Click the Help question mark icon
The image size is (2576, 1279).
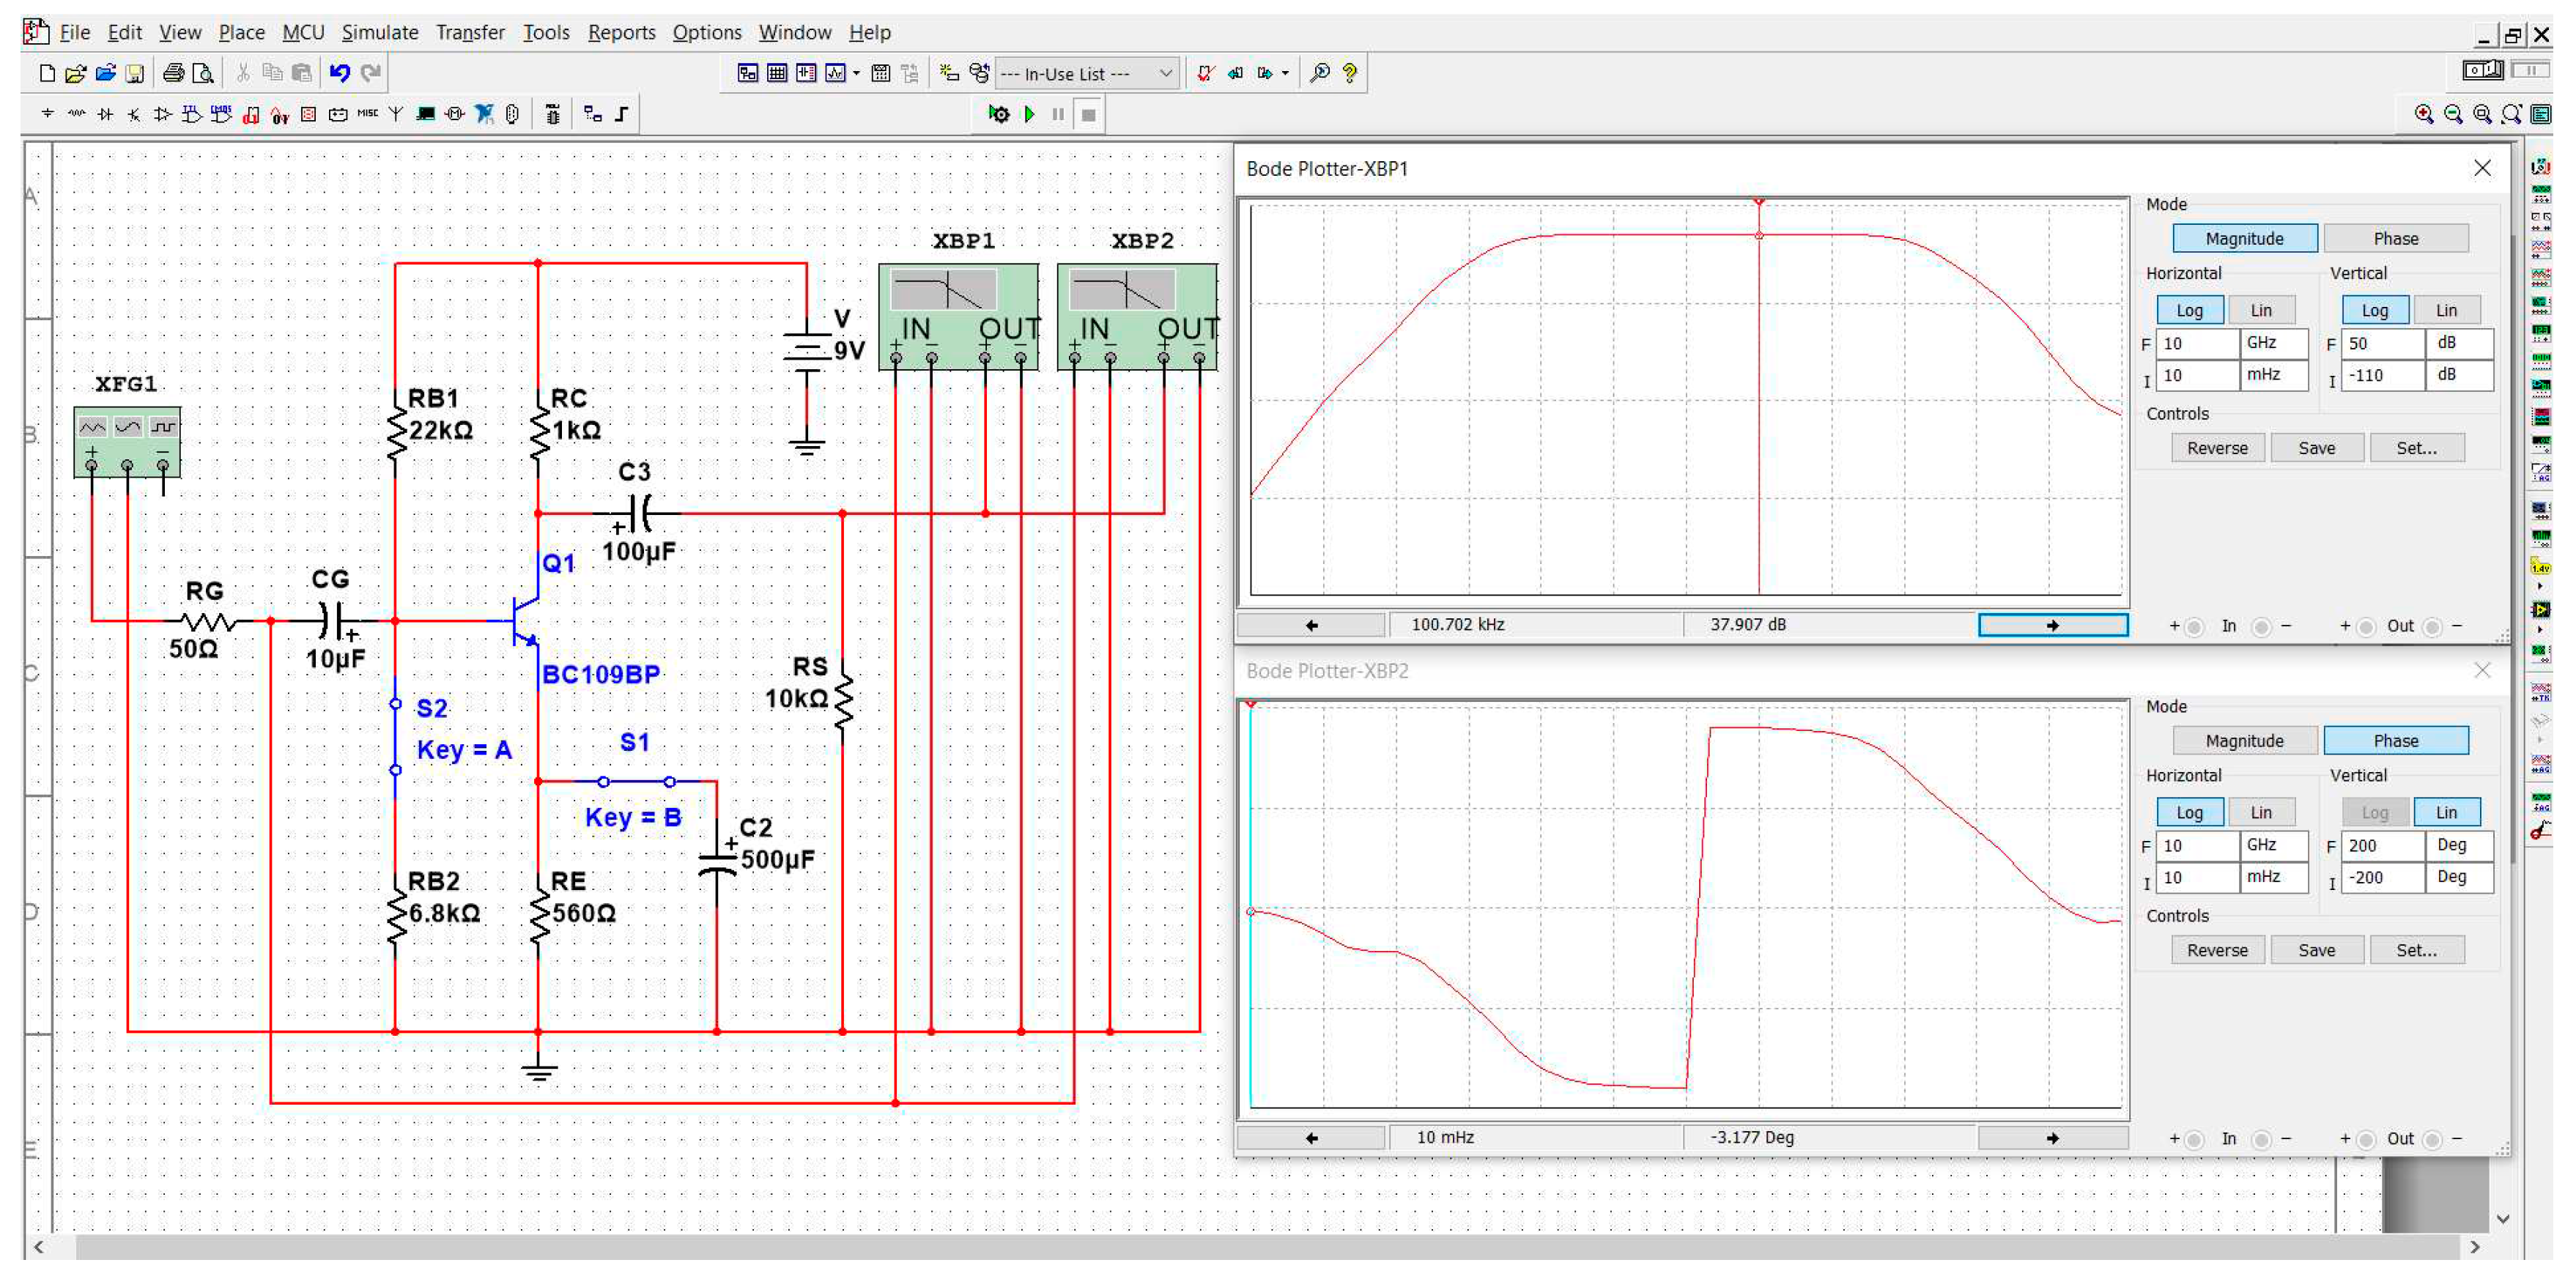(x=1350, y=73)
